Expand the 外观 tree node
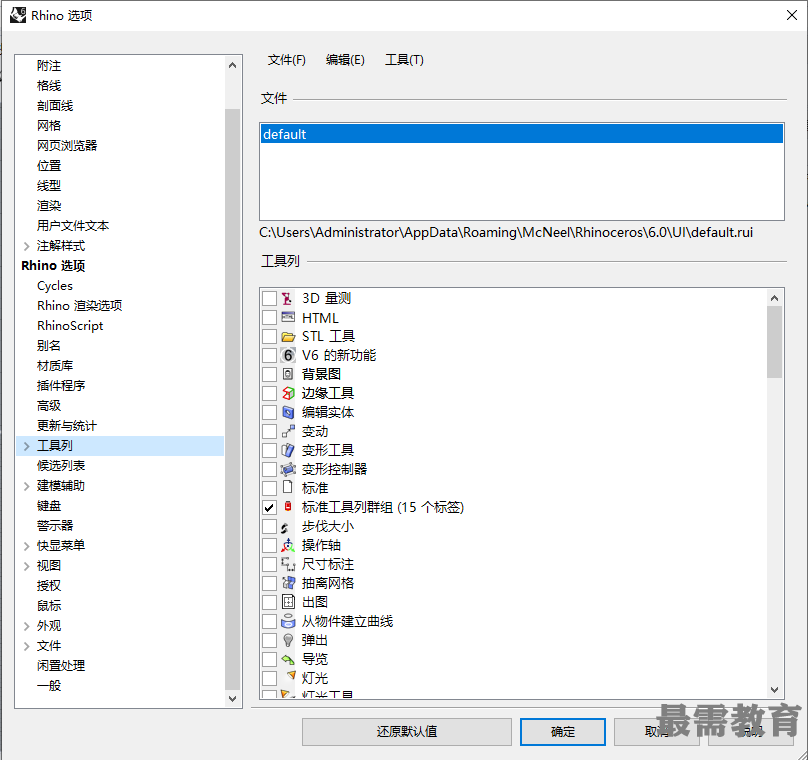 [x=27, y=626]
